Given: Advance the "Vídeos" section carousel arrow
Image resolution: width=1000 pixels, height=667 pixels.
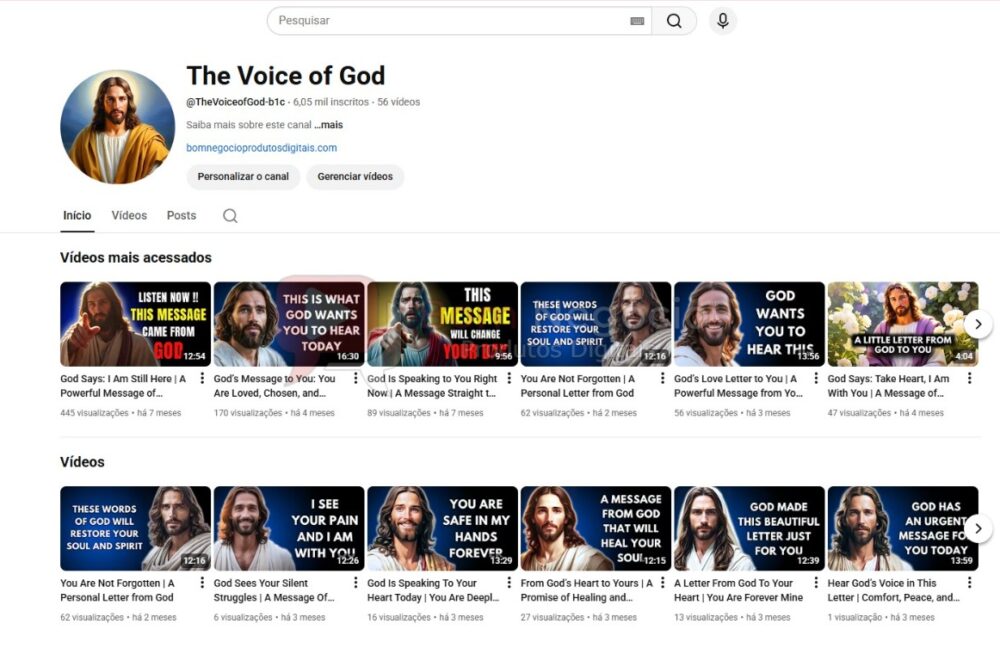Looking at the screenshot, I should [978, 528].
